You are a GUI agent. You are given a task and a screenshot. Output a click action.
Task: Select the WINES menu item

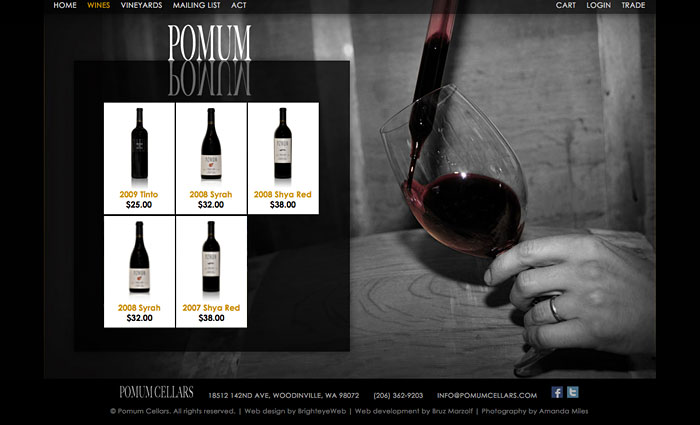click(x=99, y=5)
